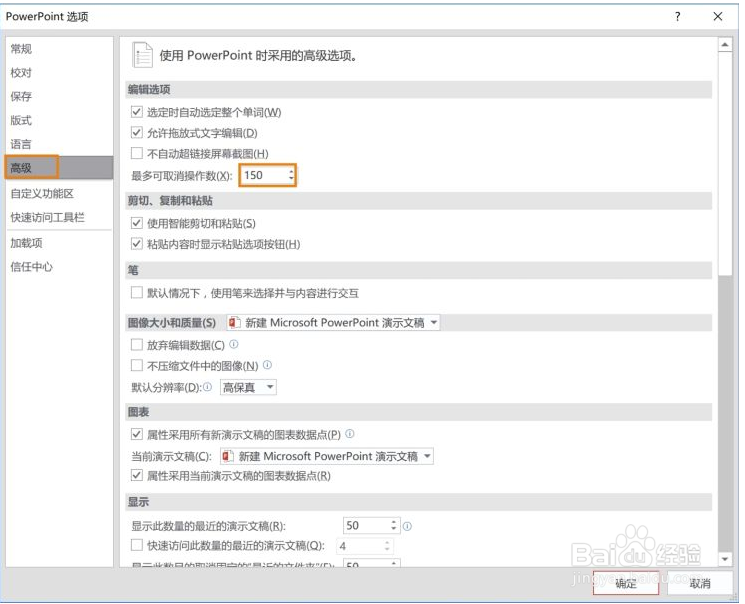Click the scrollbar up arrow
Viewport: 745px width, 604px height.
[x=725, y=45]
